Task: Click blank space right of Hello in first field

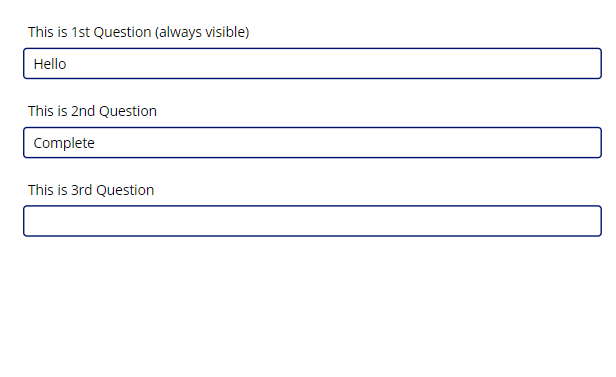Action: point(334,64)
